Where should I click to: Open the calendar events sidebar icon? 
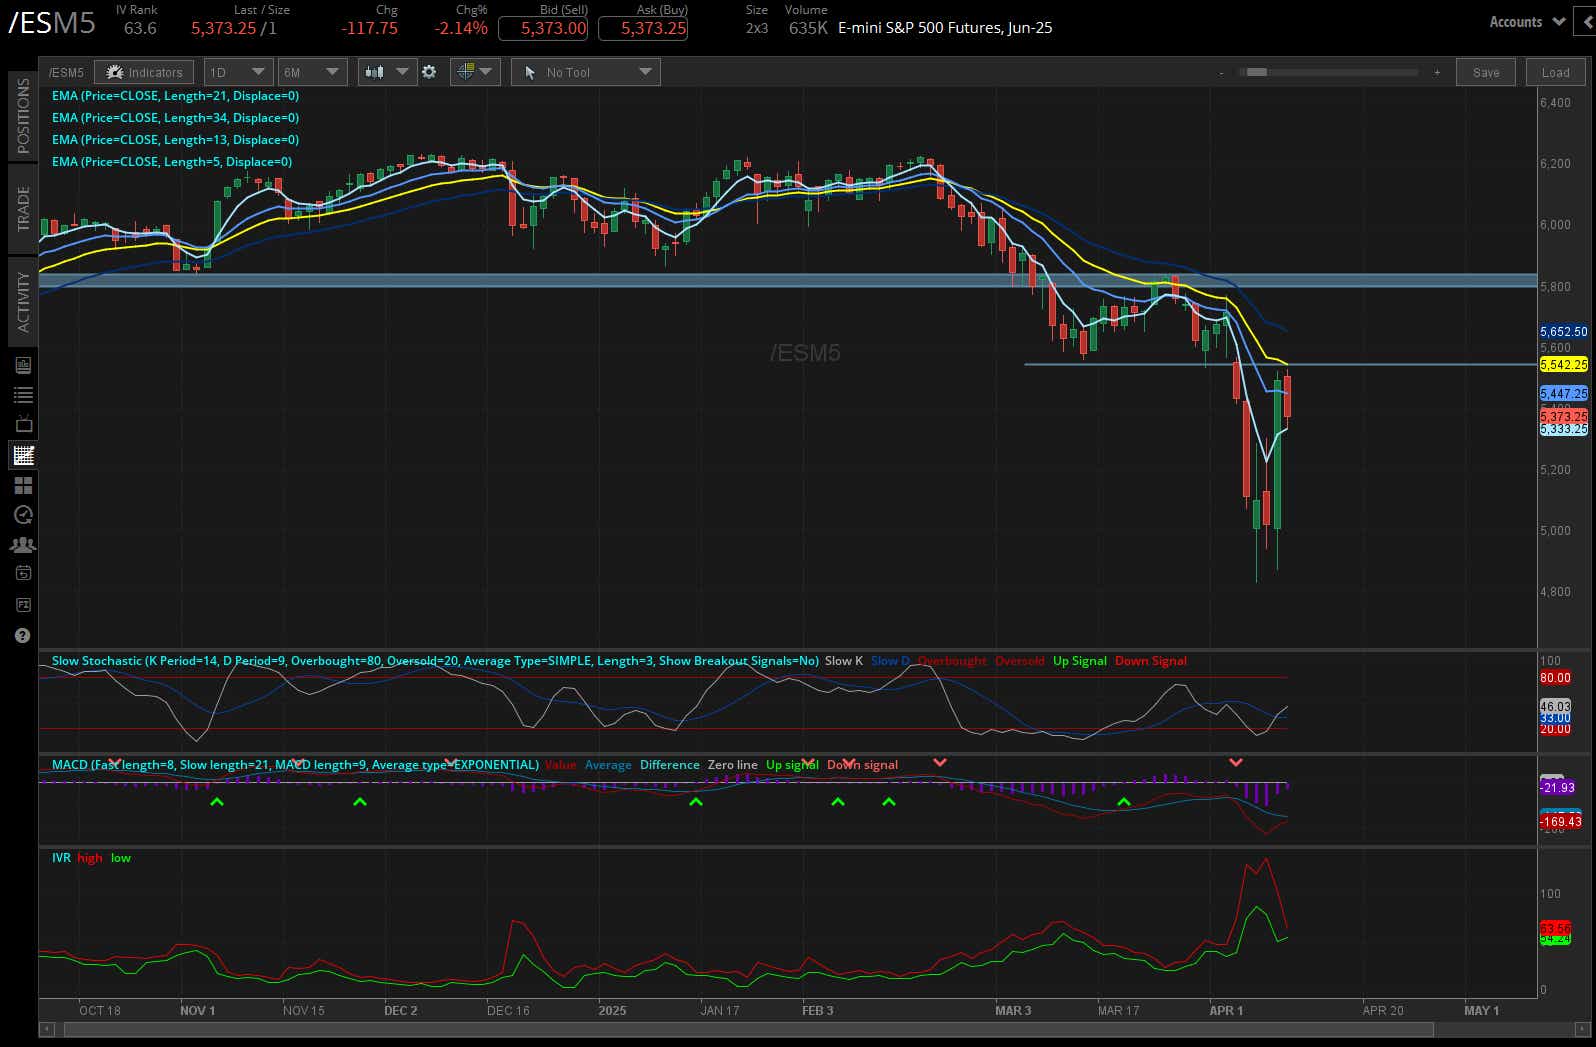[x=23, y=573]
